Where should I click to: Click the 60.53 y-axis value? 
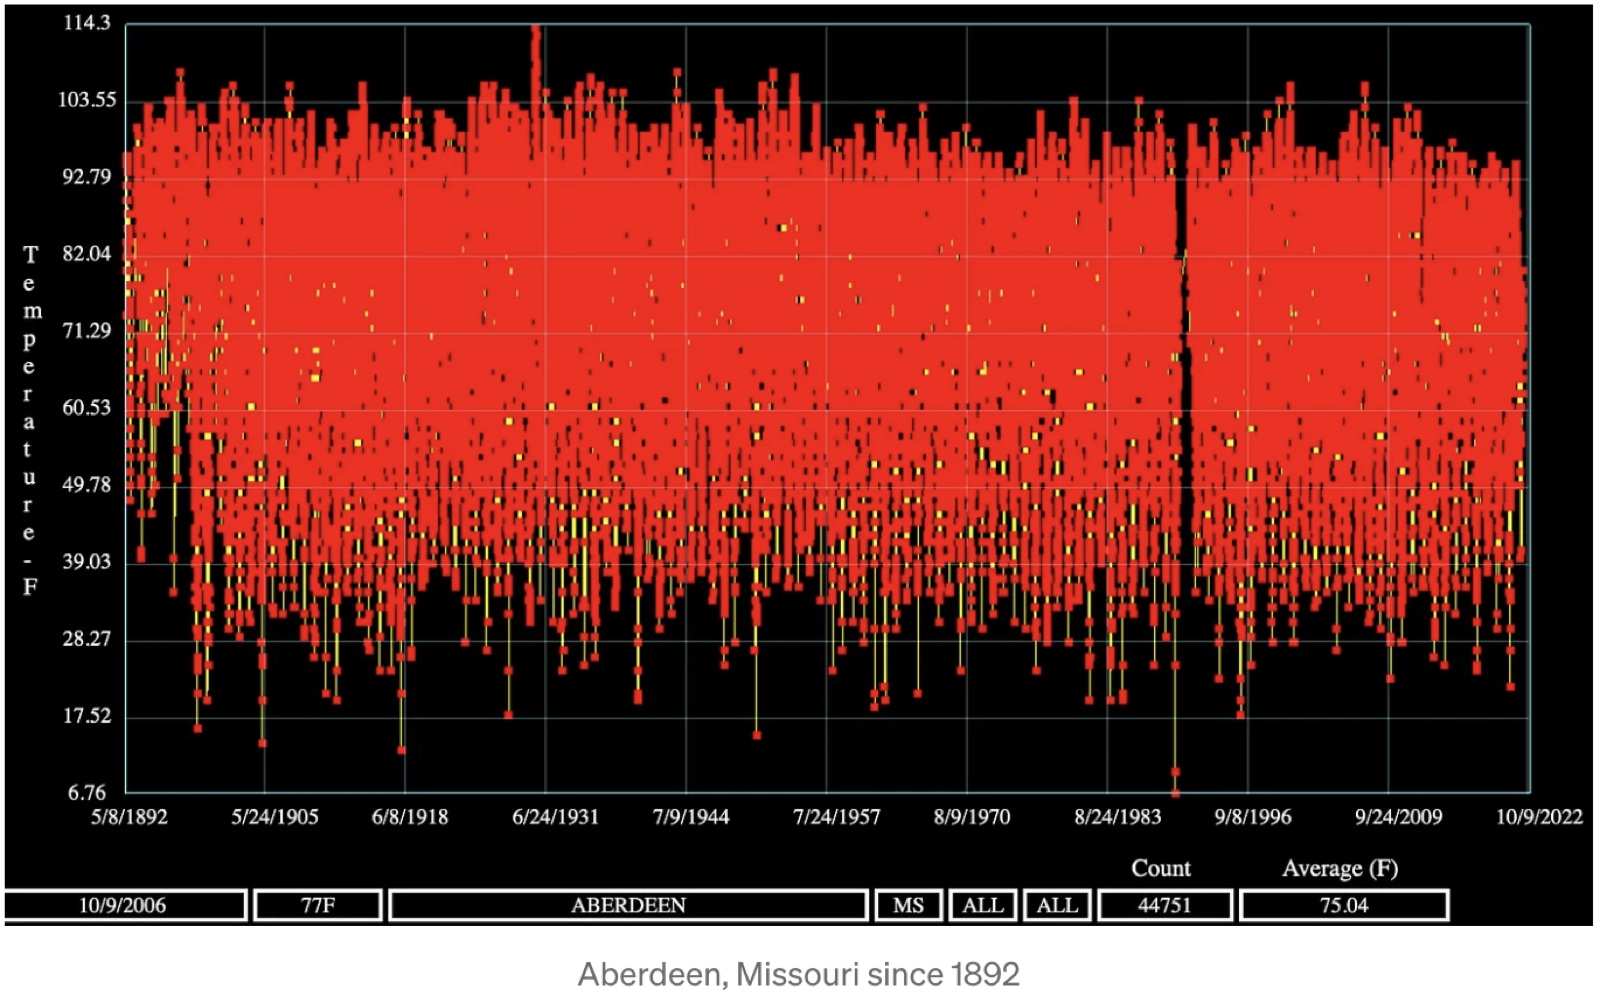point(87,408)
